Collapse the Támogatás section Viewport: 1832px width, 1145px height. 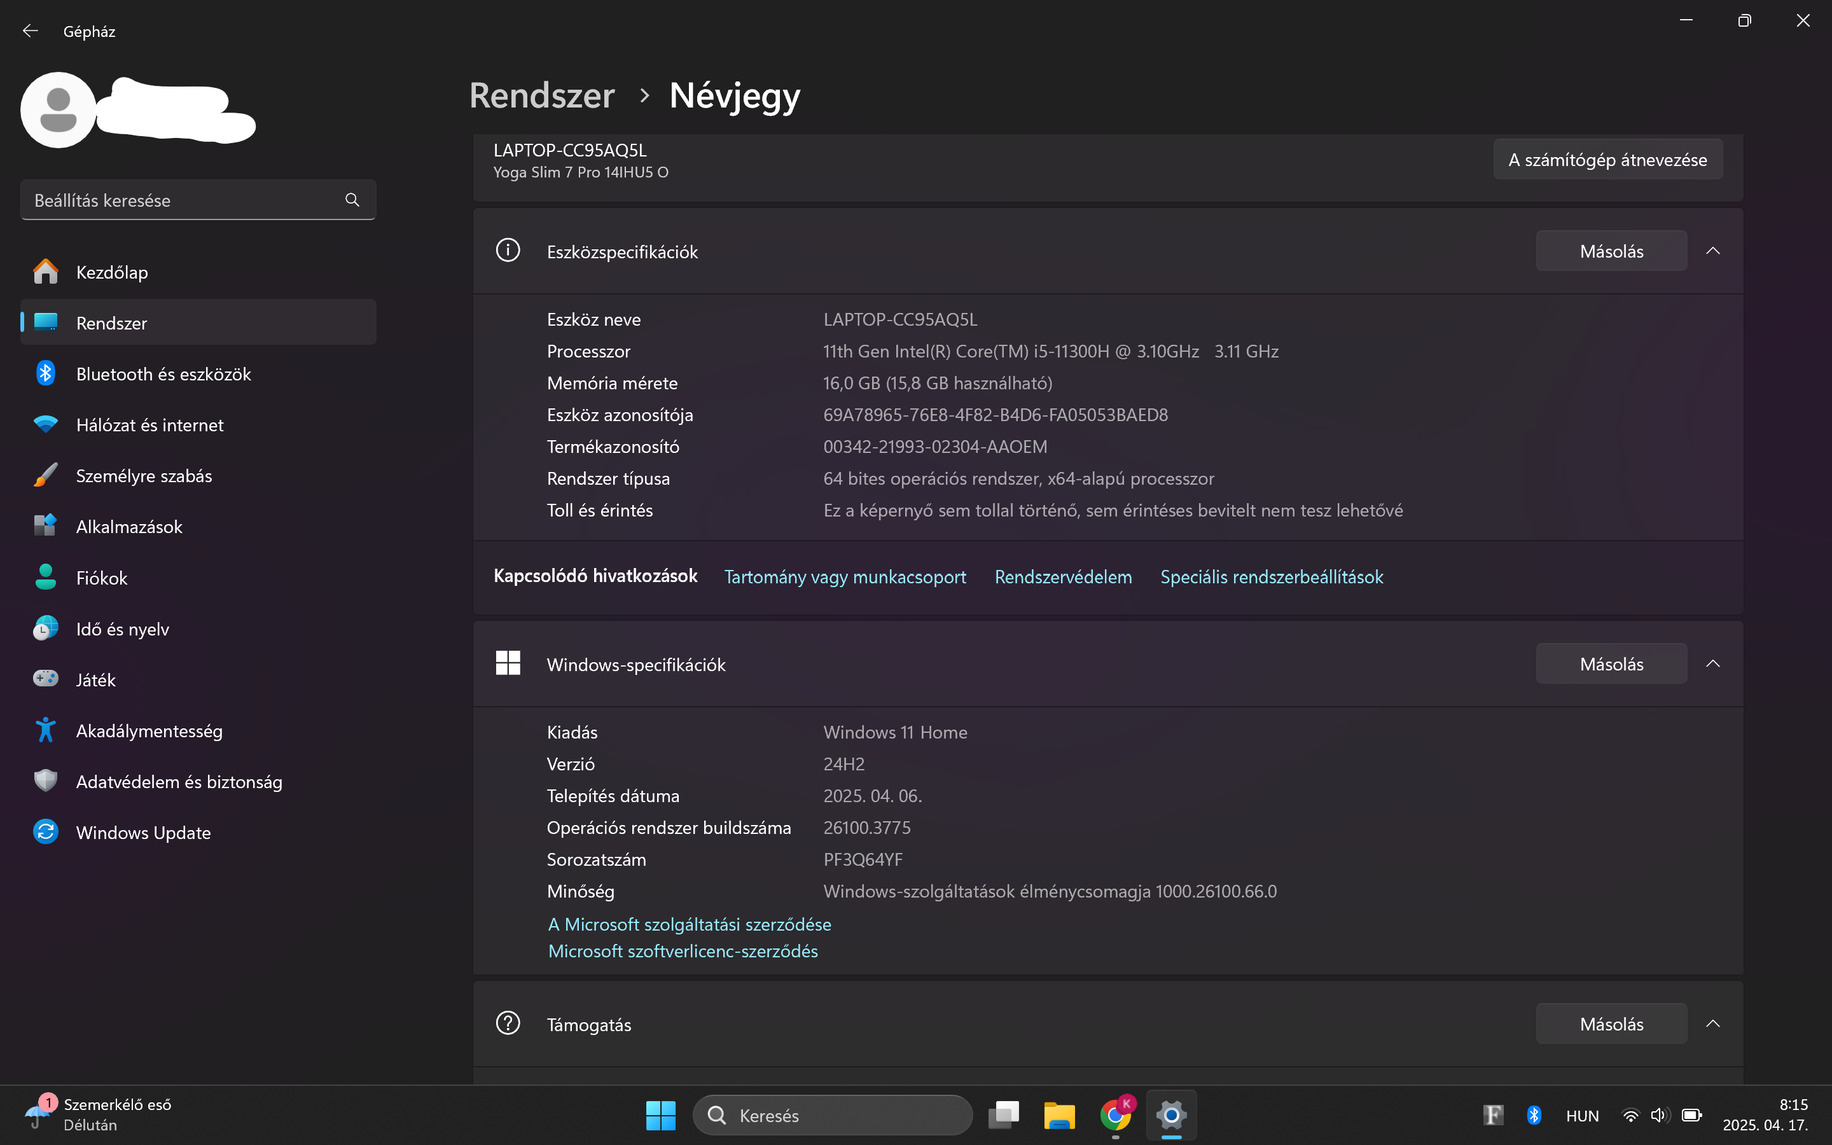1713,1024
